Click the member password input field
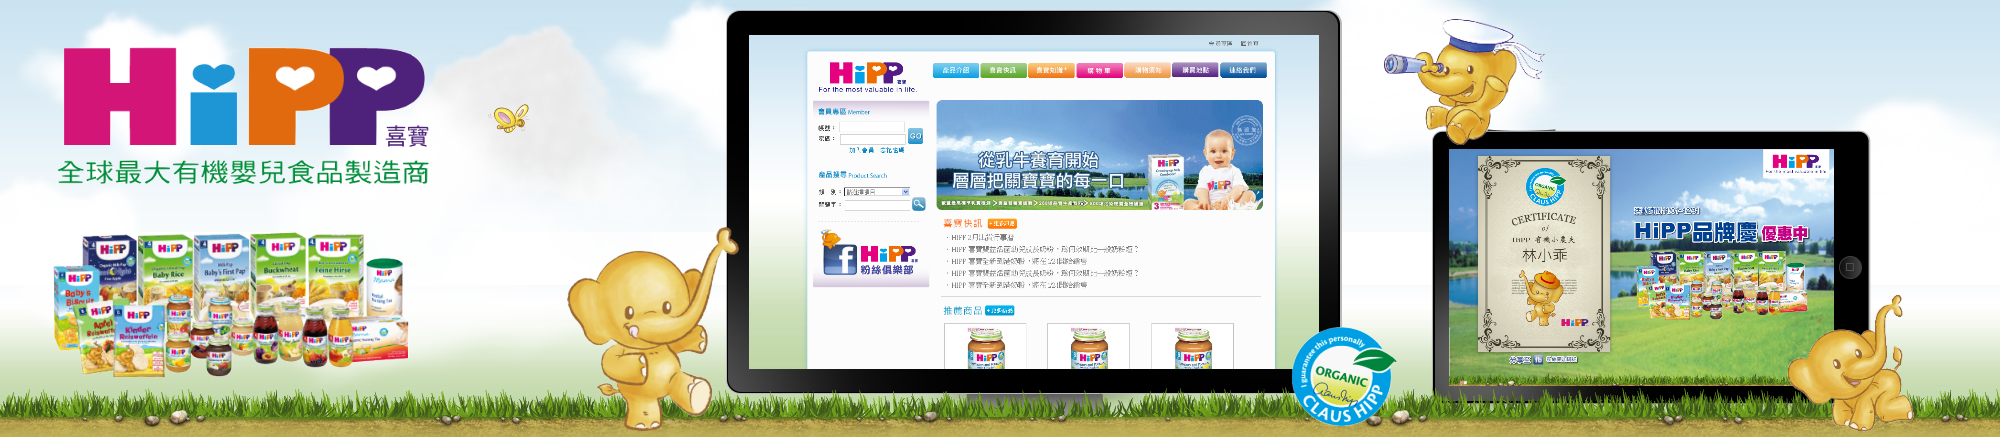The height and width of the screenshot is (437, 2000). pos(871,139)
